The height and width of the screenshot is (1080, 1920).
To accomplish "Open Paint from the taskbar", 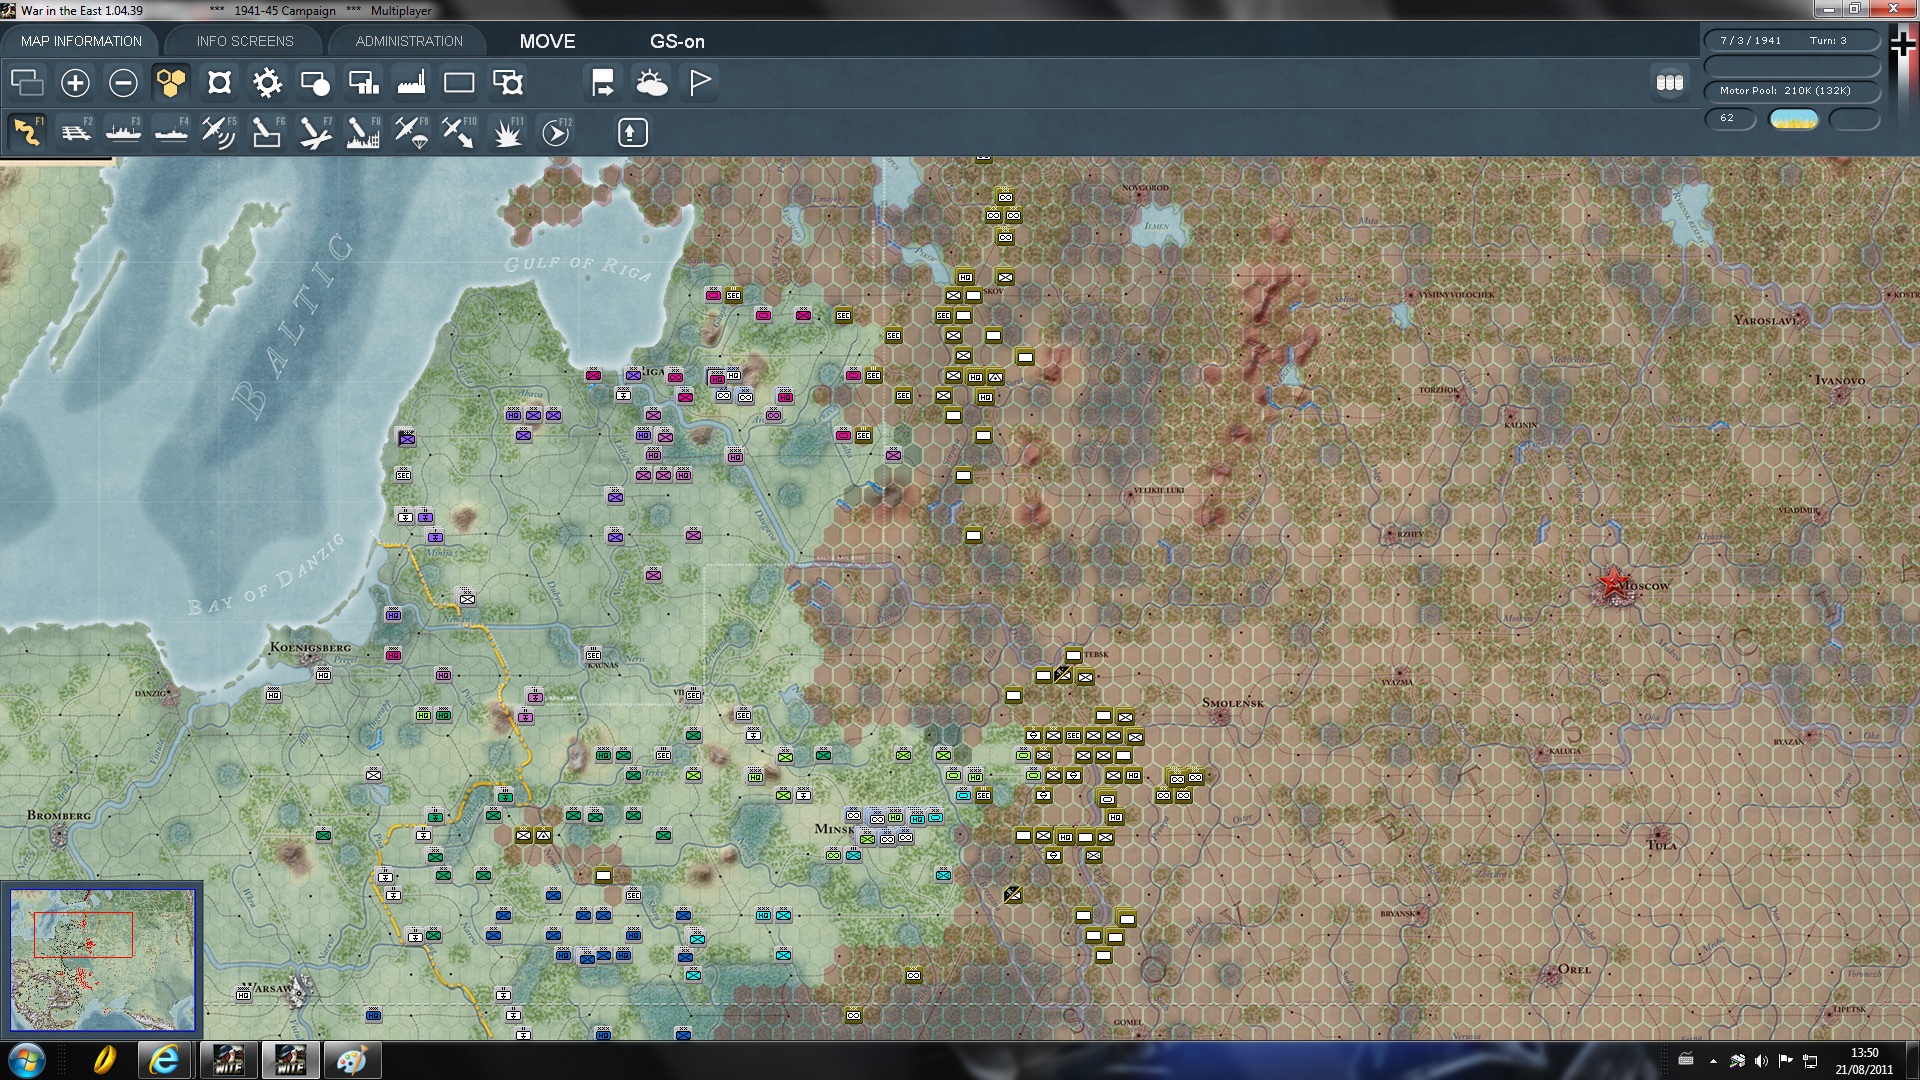I will pyautogui.click(x=351, y=1060).
